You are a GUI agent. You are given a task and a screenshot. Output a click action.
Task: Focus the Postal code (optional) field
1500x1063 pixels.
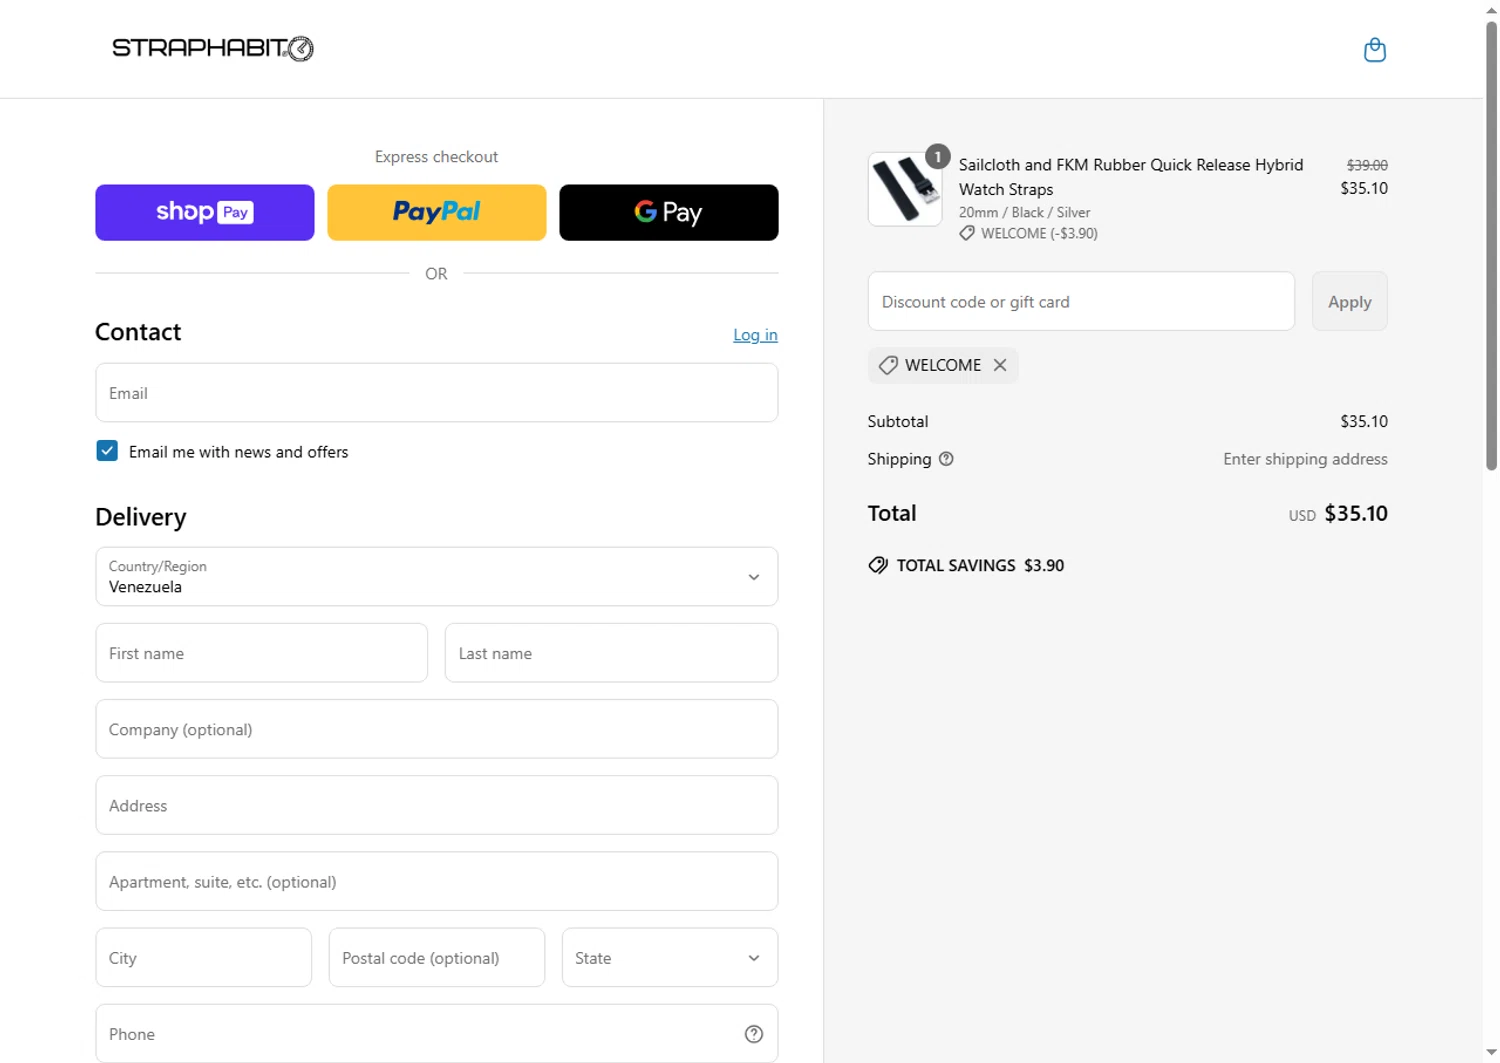[x=437, y=957]
